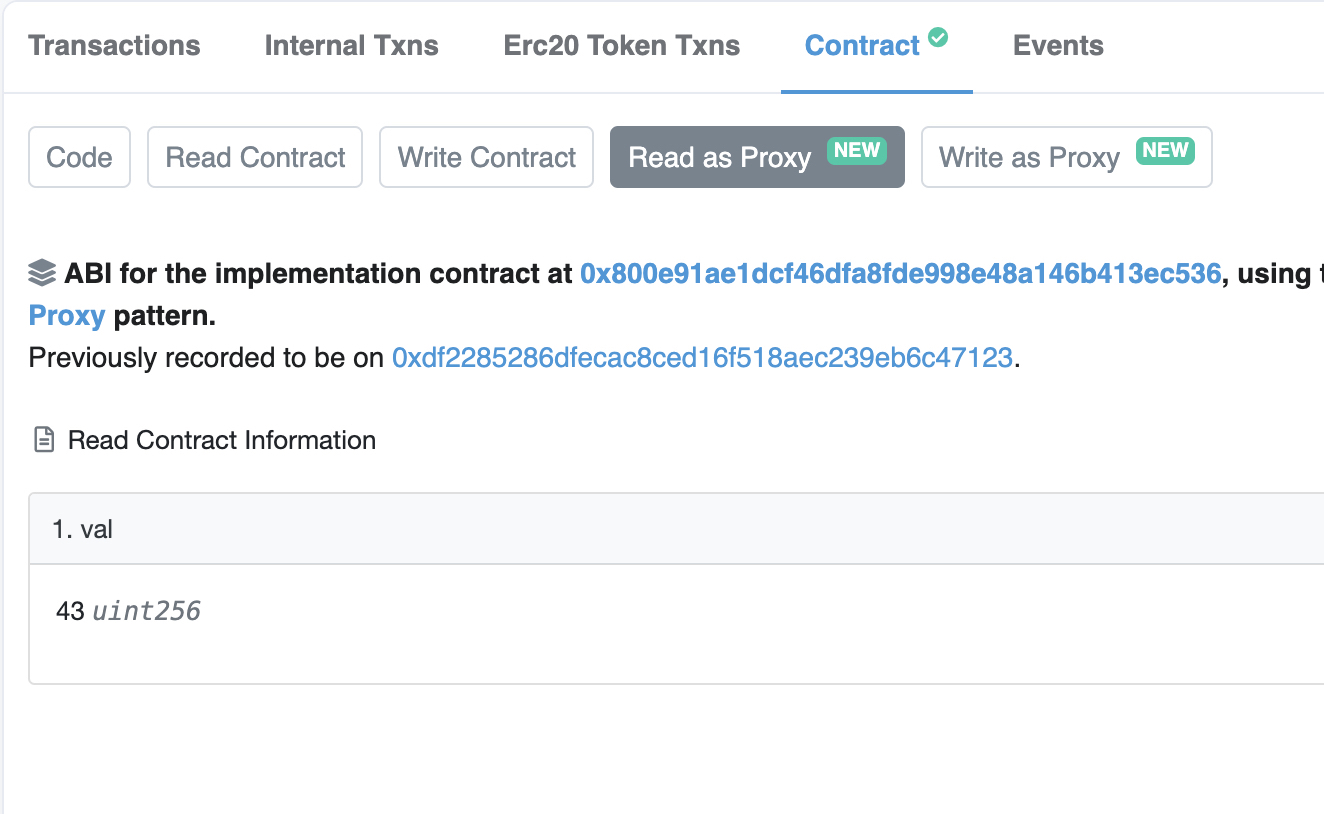This screenshot has height=814, width=1324.
Task: Click the green verified checkmark on the Contract tab
Action: coord(938,37)
